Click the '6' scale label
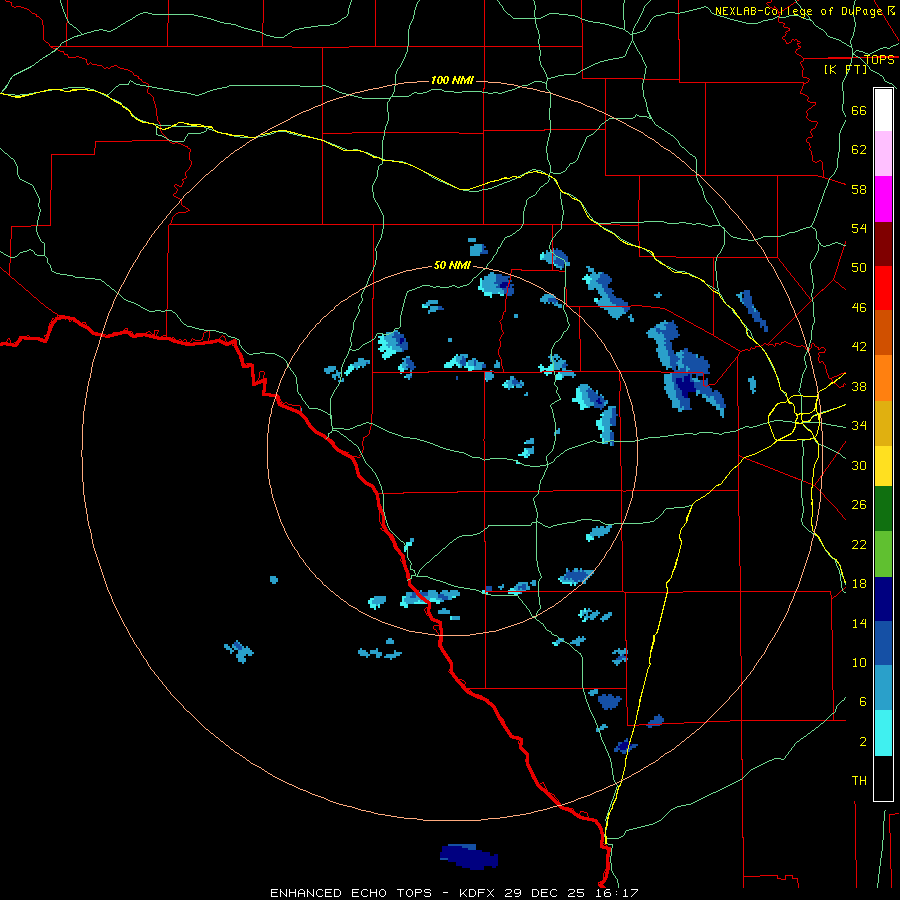 [862, 702]
